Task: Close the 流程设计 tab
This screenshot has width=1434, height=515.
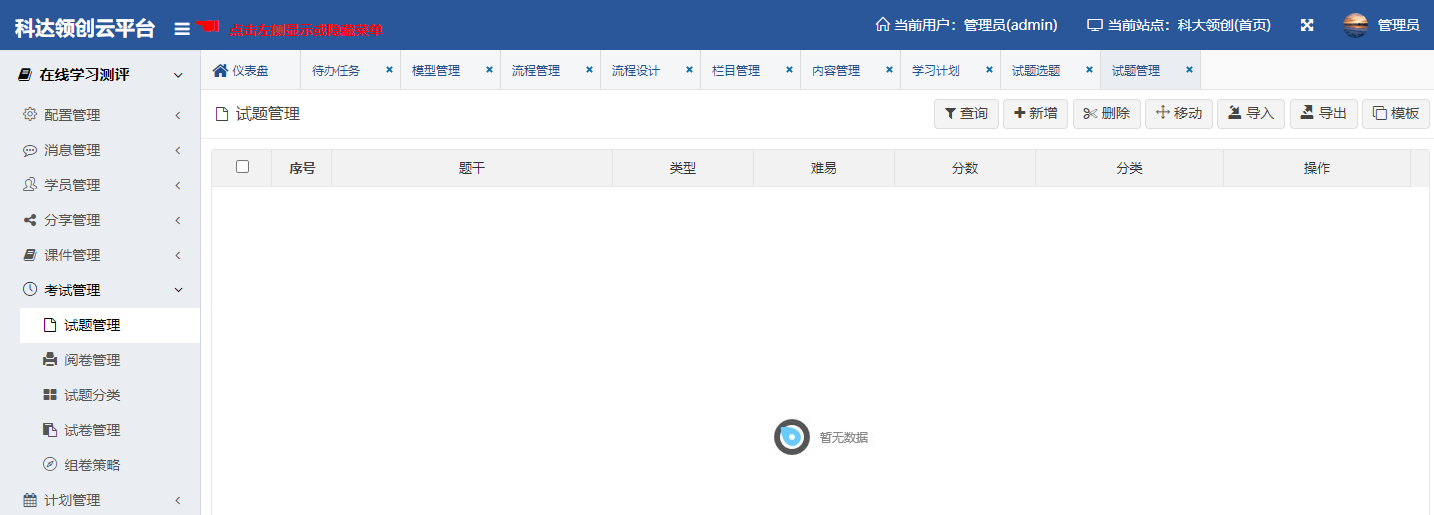Action: pos(689,70)
